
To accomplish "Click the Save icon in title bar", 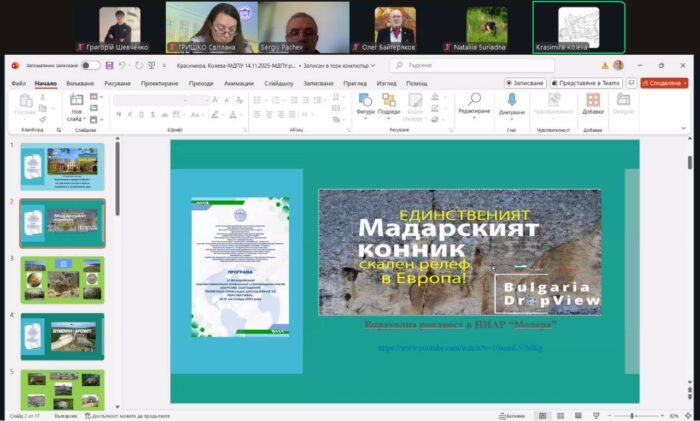I will pos(106,65).
